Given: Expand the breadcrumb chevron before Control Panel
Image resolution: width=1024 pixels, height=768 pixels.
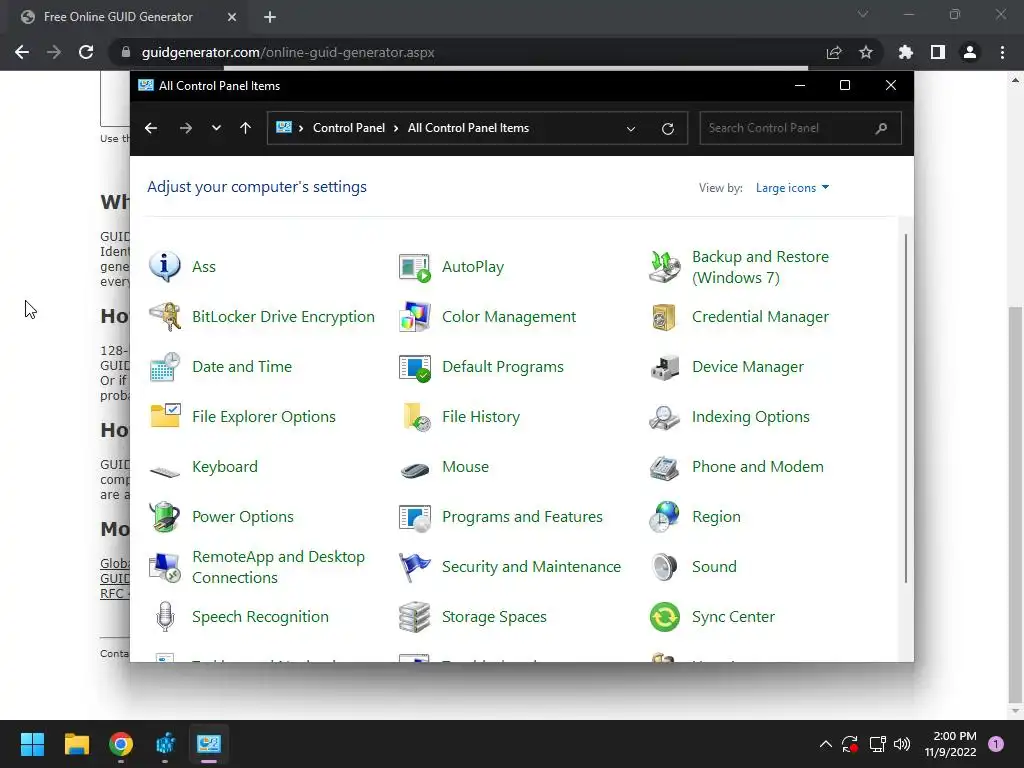Looking at the screenshot, I should click(x=301, y=128).
